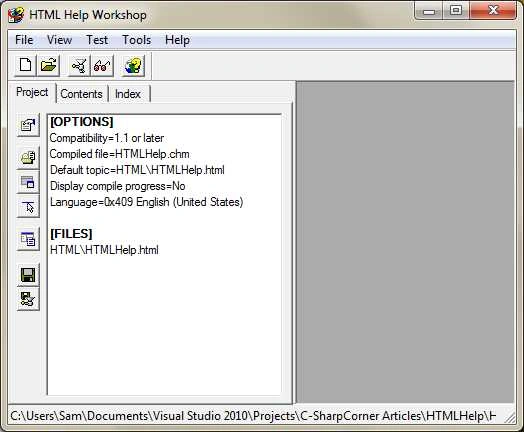Click Save all files and compile button

pos(28,299)
